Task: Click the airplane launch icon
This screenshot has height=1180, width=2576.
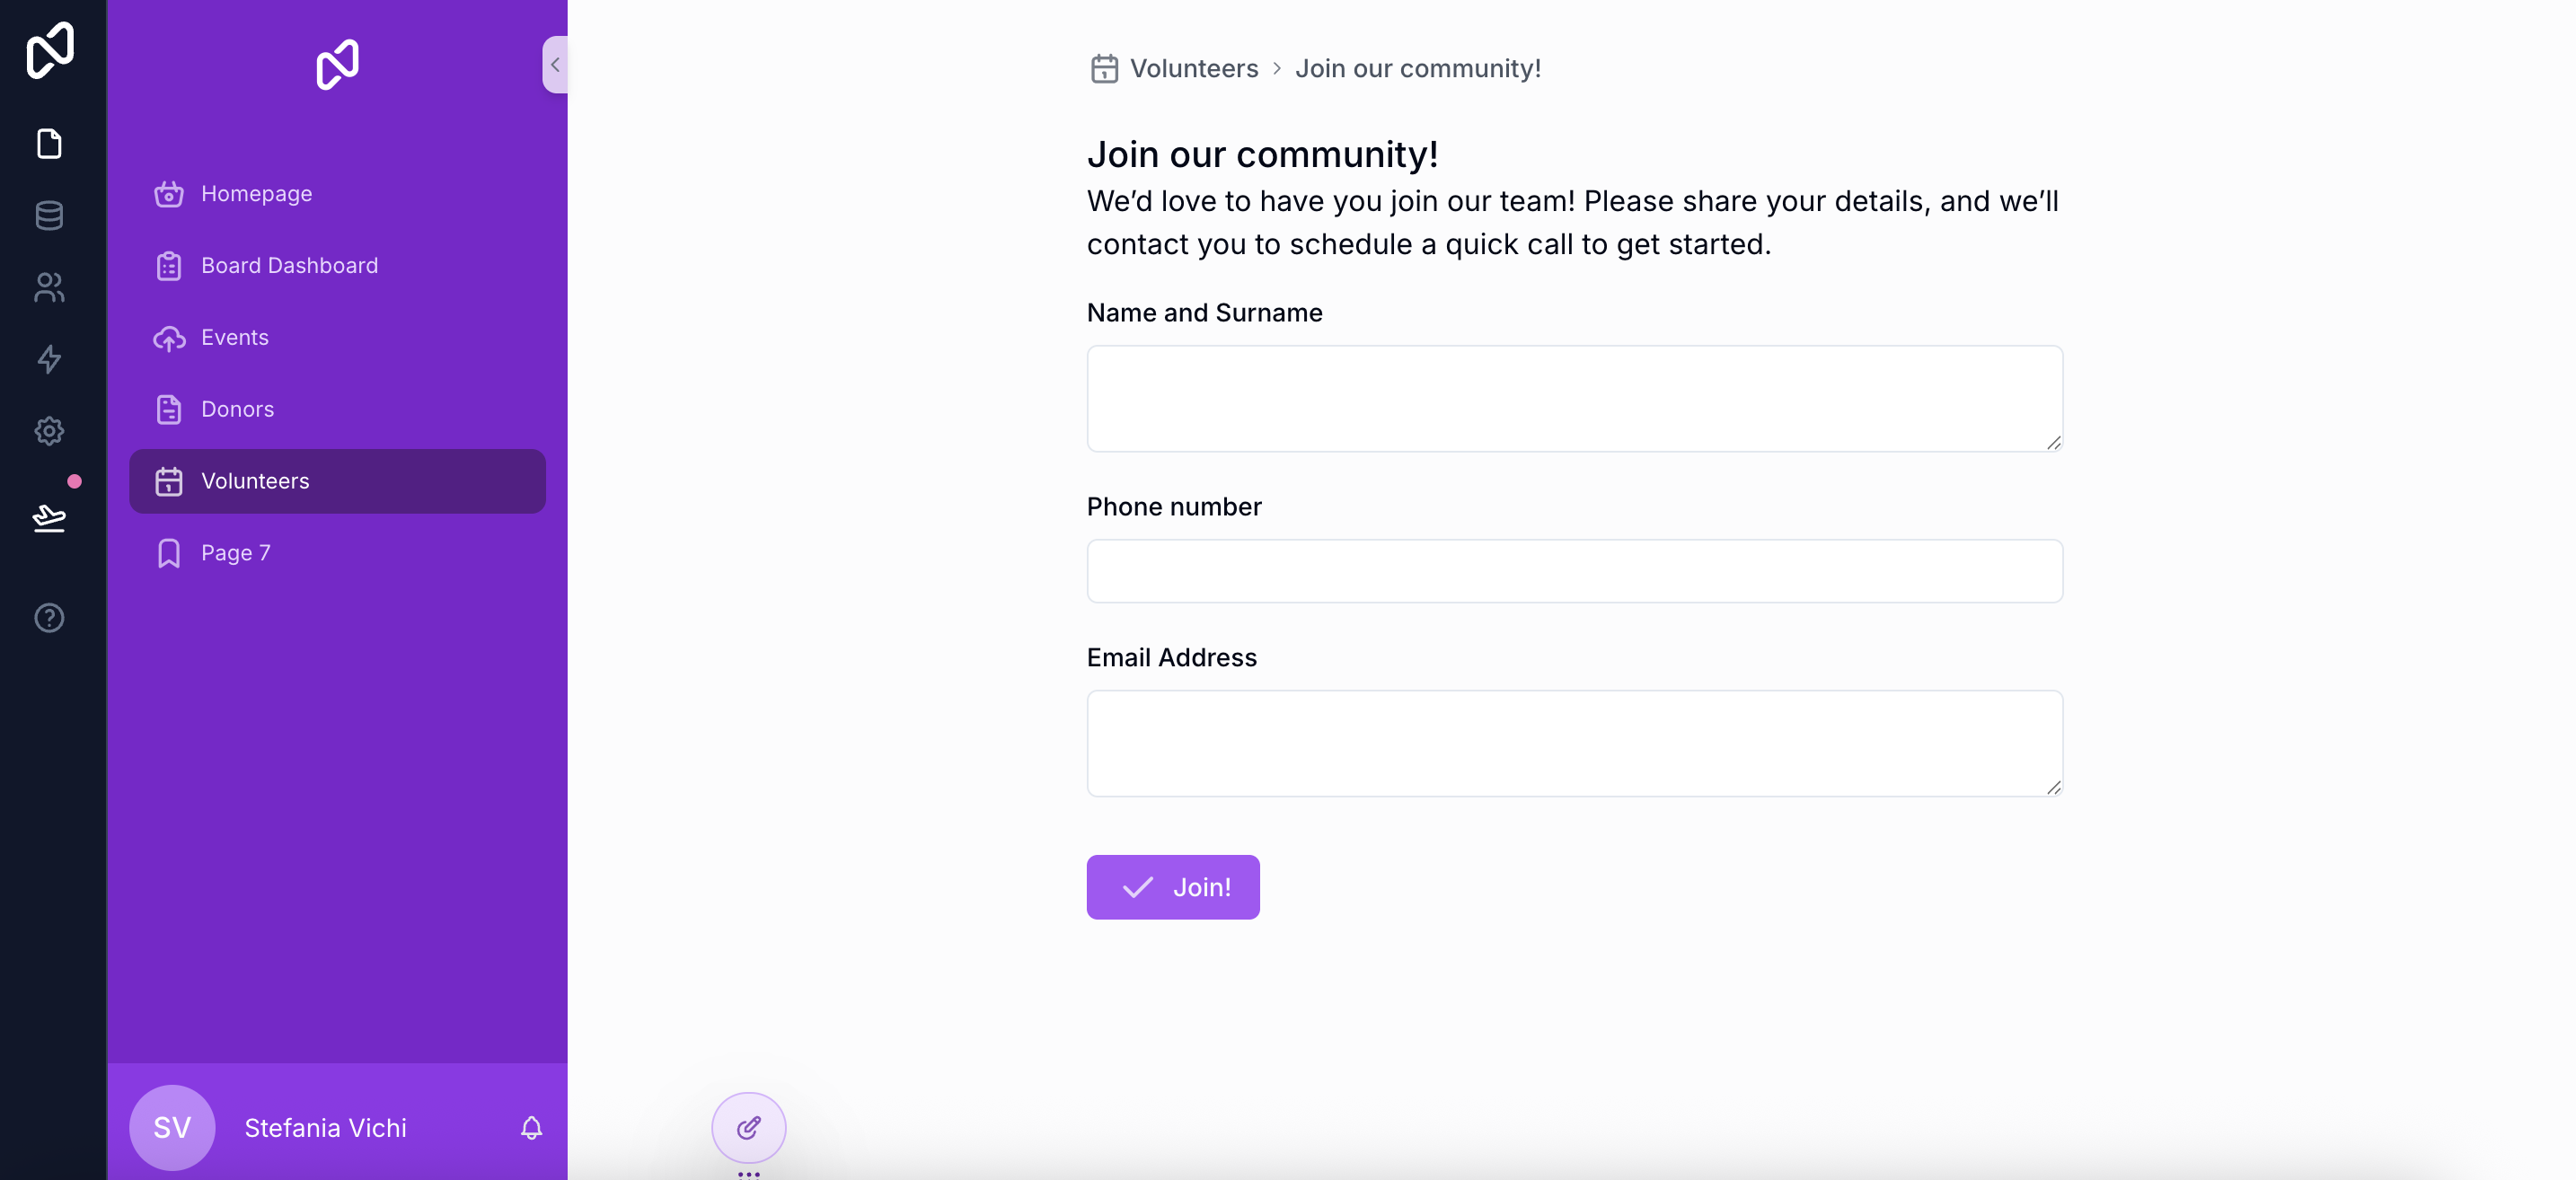Action: point(49,517)
